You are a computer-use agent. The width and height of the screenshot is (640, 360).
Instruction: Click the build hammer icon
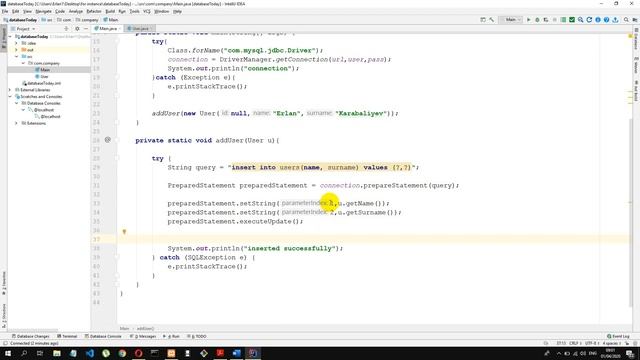click(491, 20)
